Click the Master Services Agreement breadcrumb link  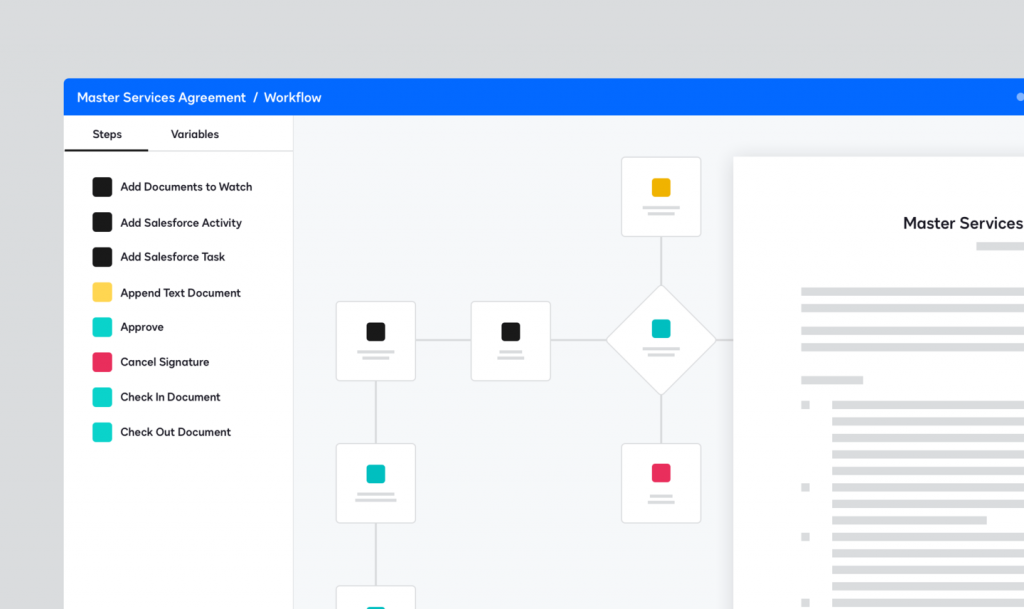pyautogui.click(x=161, y=97)
